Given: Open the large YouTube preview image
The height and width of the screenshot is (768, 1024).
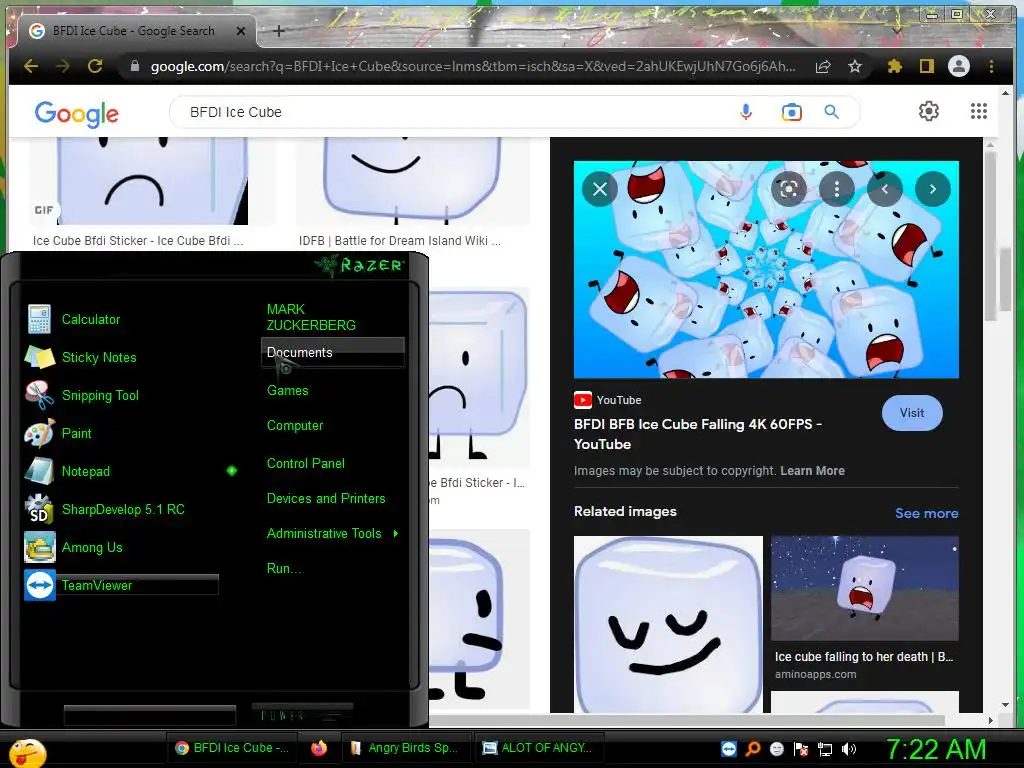Looking at the screenshot, I should click(766, 270).
